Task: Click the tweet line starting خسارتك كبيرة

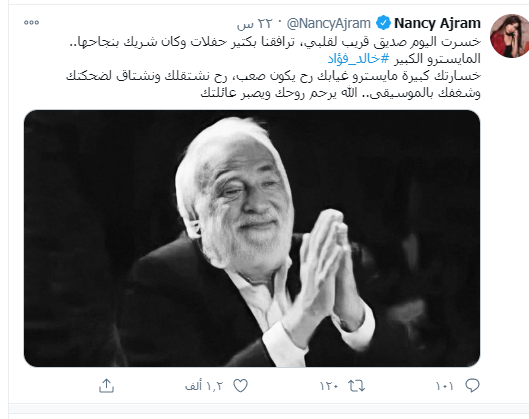Action: (x=273, y=76)
